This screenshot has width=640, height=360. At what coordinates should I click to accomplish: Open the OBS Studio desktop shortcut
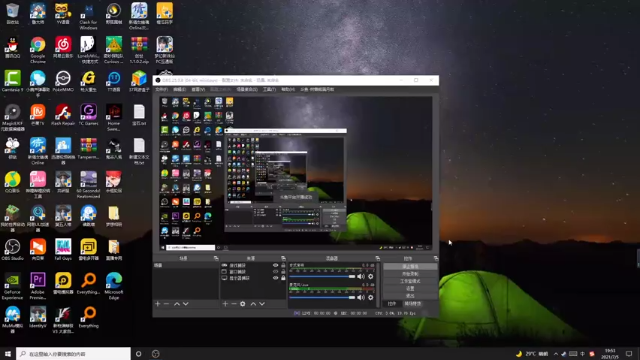pyautogui.click(x=12, y=249)
